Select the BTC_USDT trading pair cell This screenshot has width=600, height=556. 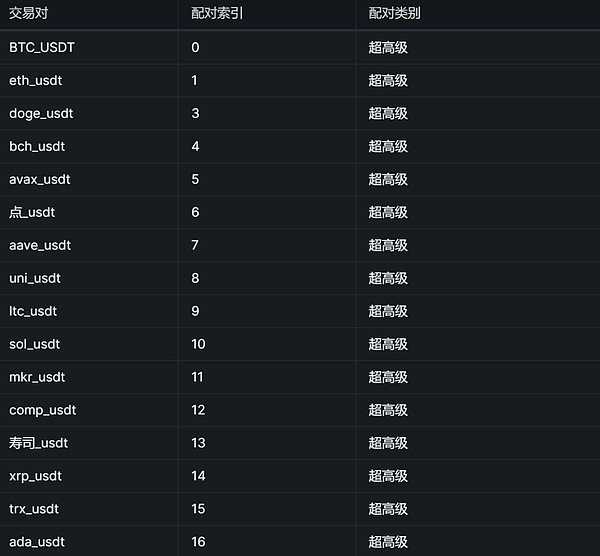[42, 47]
